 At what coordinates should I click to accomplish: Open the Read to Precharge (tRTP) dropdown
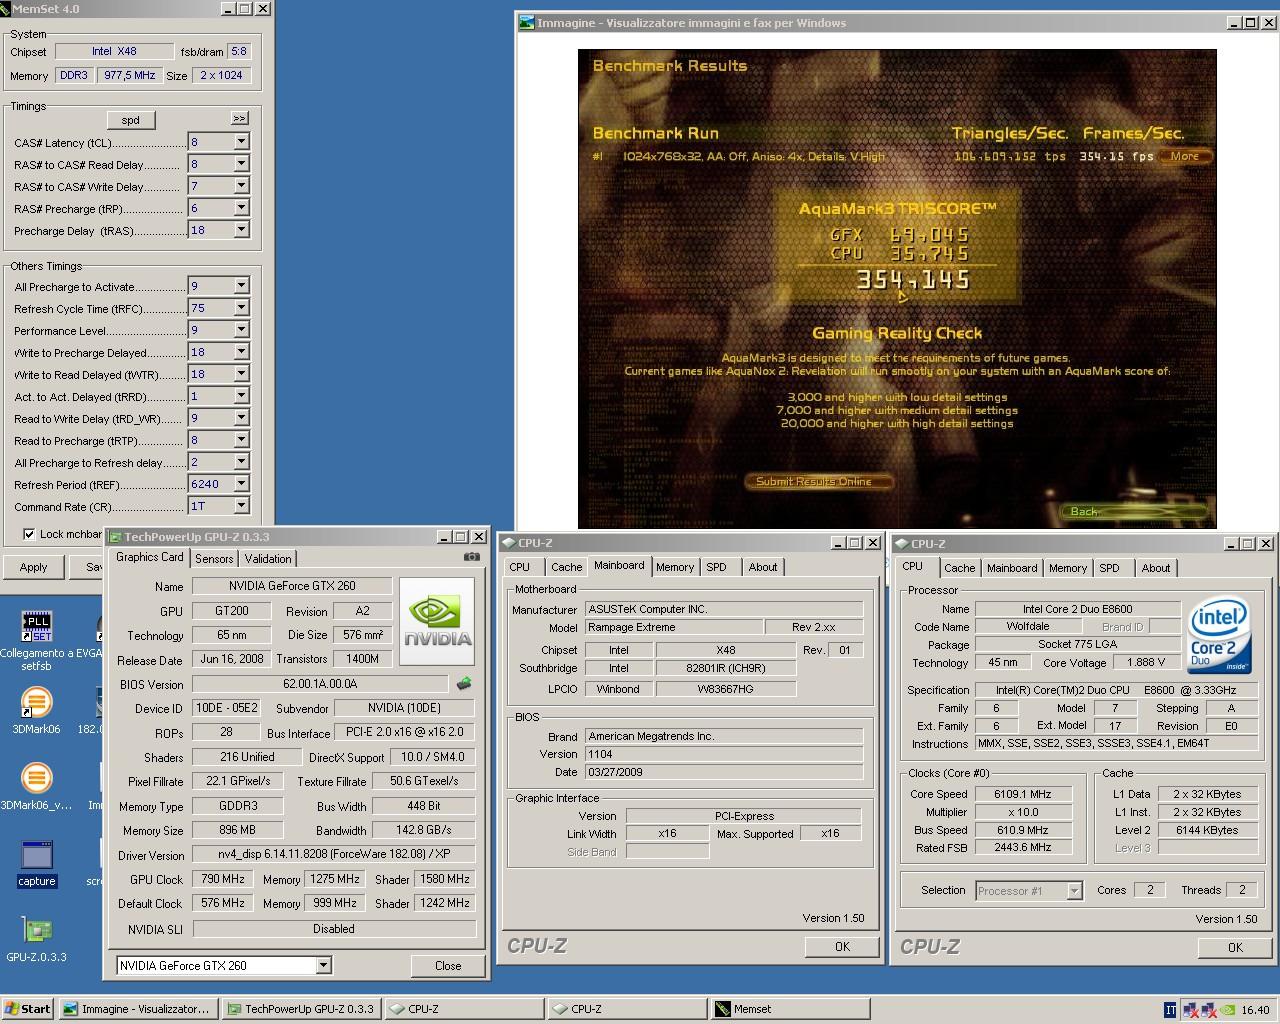[x=241, y=440]
